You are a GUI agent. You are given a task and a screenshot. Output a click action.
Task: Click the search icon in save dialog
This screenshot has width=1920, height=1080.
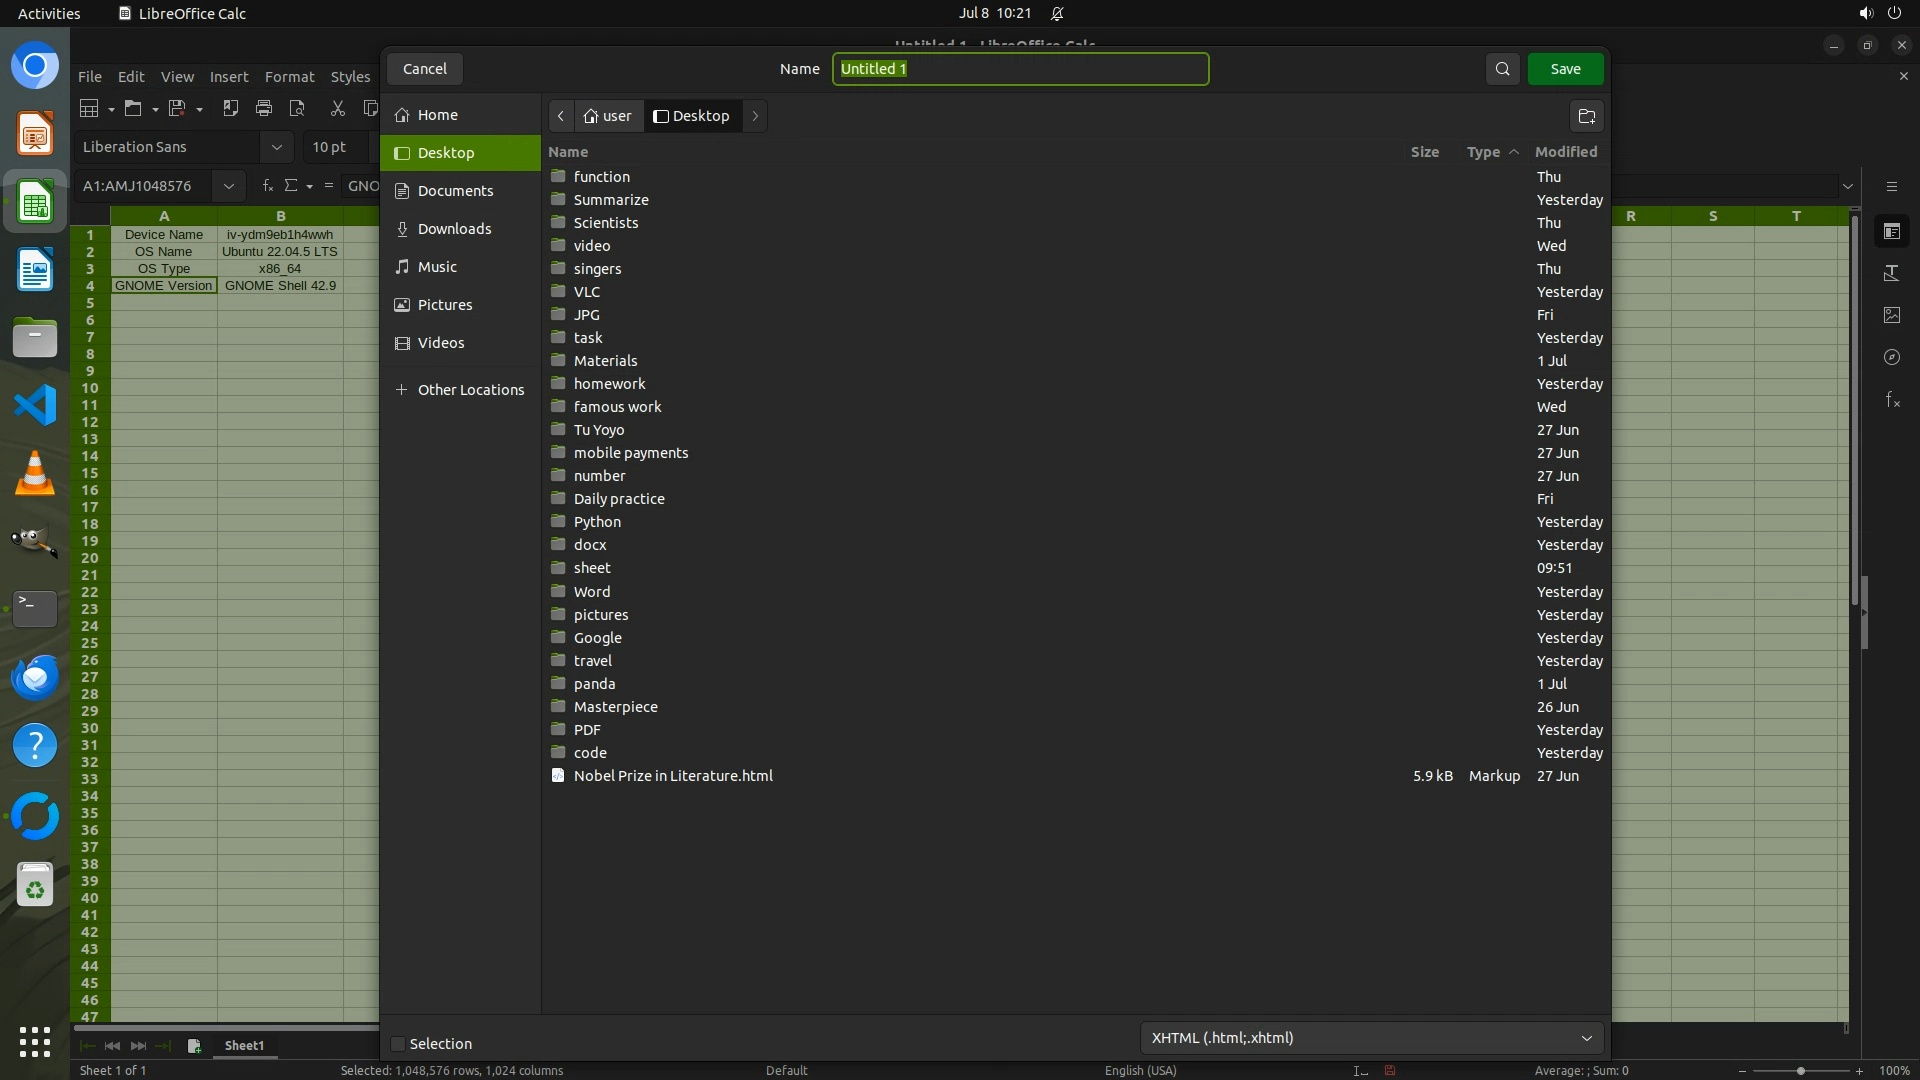point(1502,69)
